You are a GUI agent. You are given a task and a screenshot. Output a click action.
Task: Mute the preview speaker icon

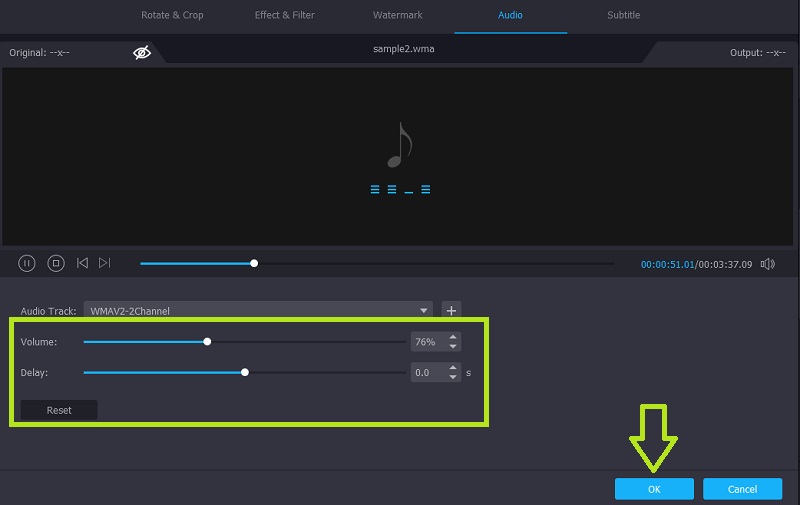pyautogui.click(x=767, y=264)
